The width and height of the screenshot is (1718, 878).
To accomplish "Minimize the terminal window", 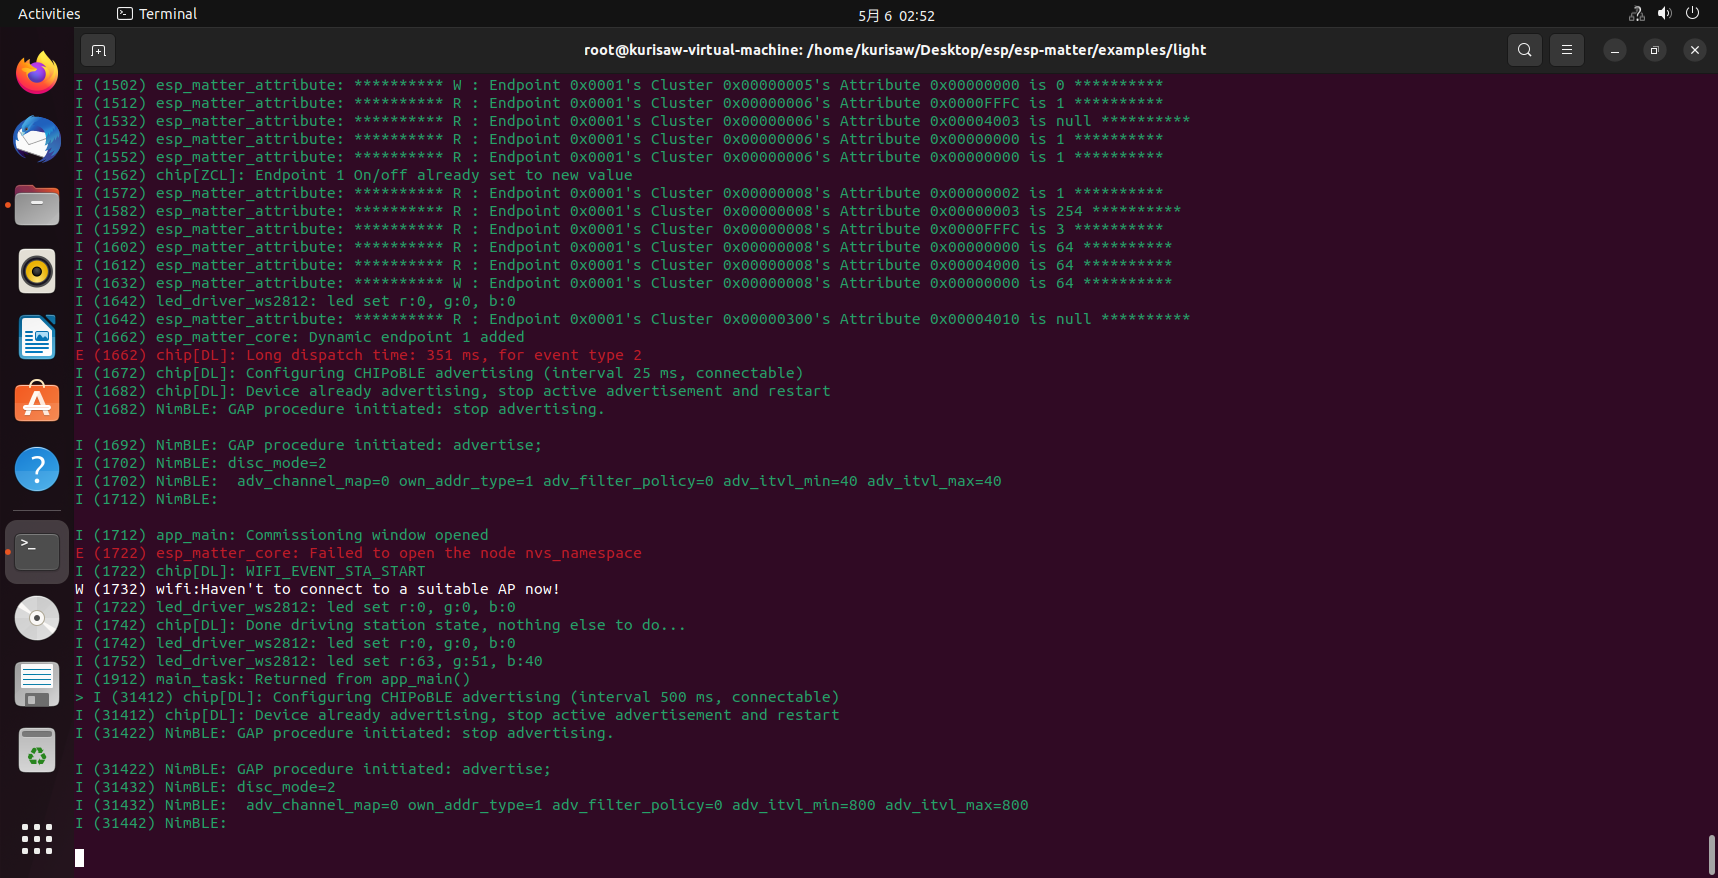I will pos(1614,50).
